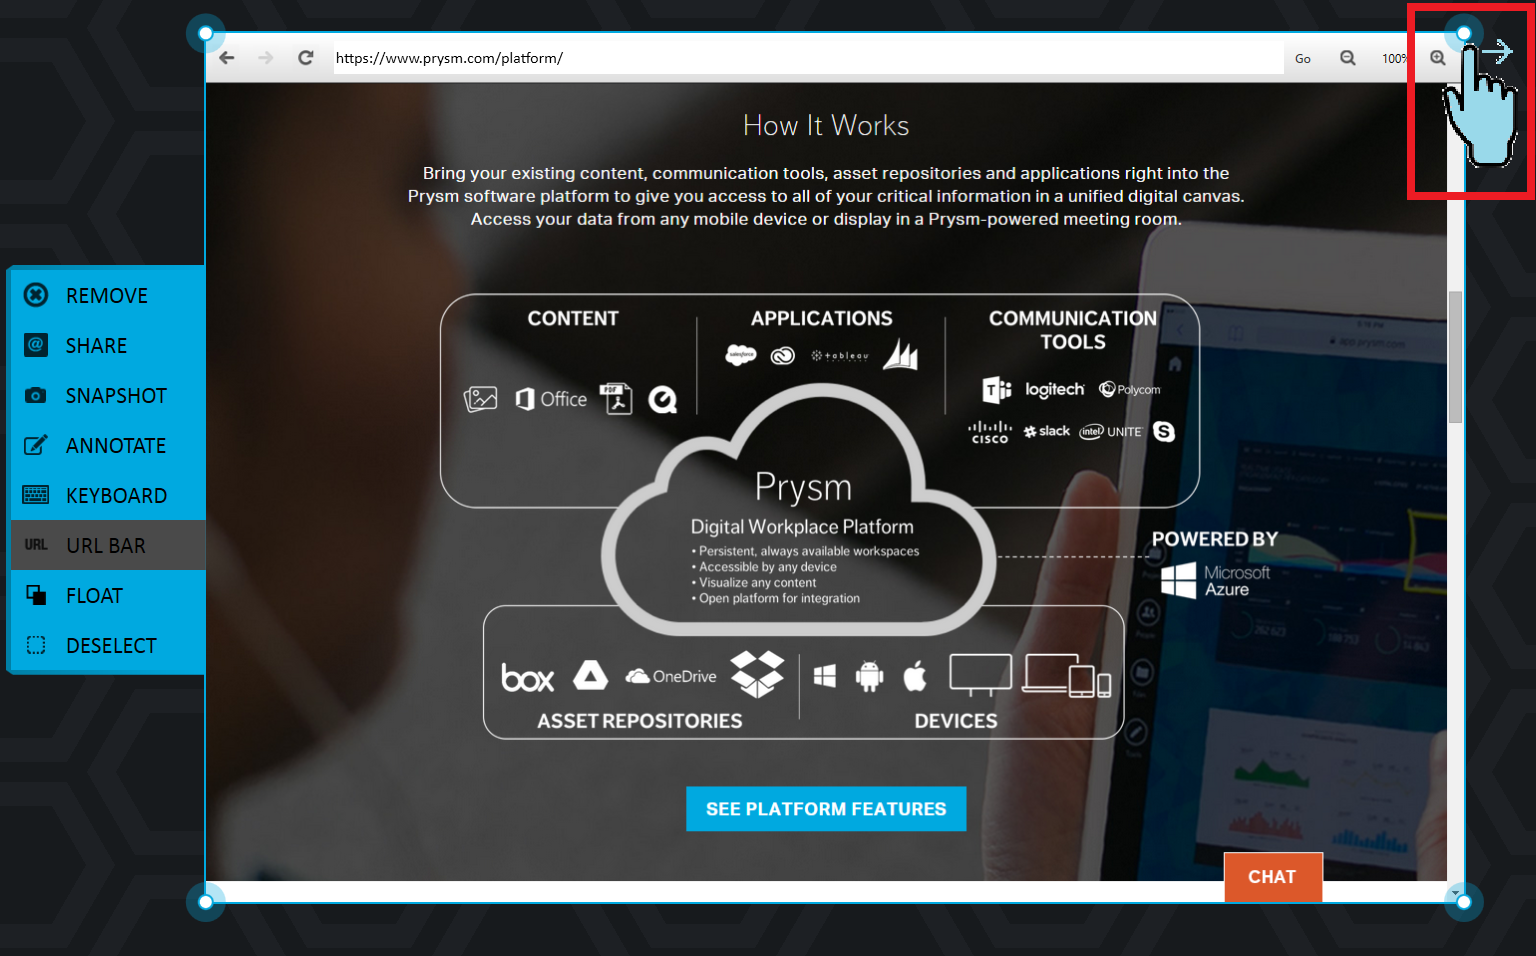
Task: Click the 'ASSET REPOSITORIES' label
Action: click(640, 721)
